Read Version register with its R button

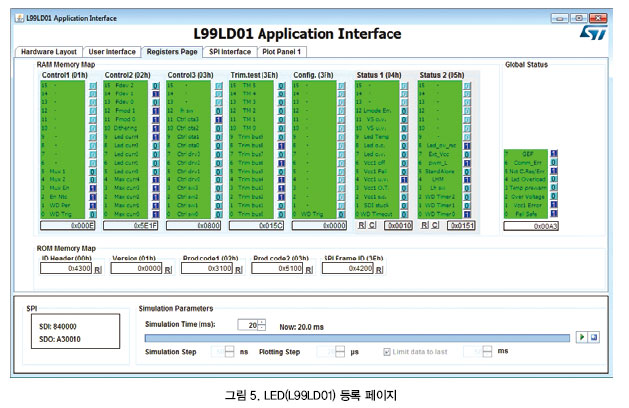(168, 270)
